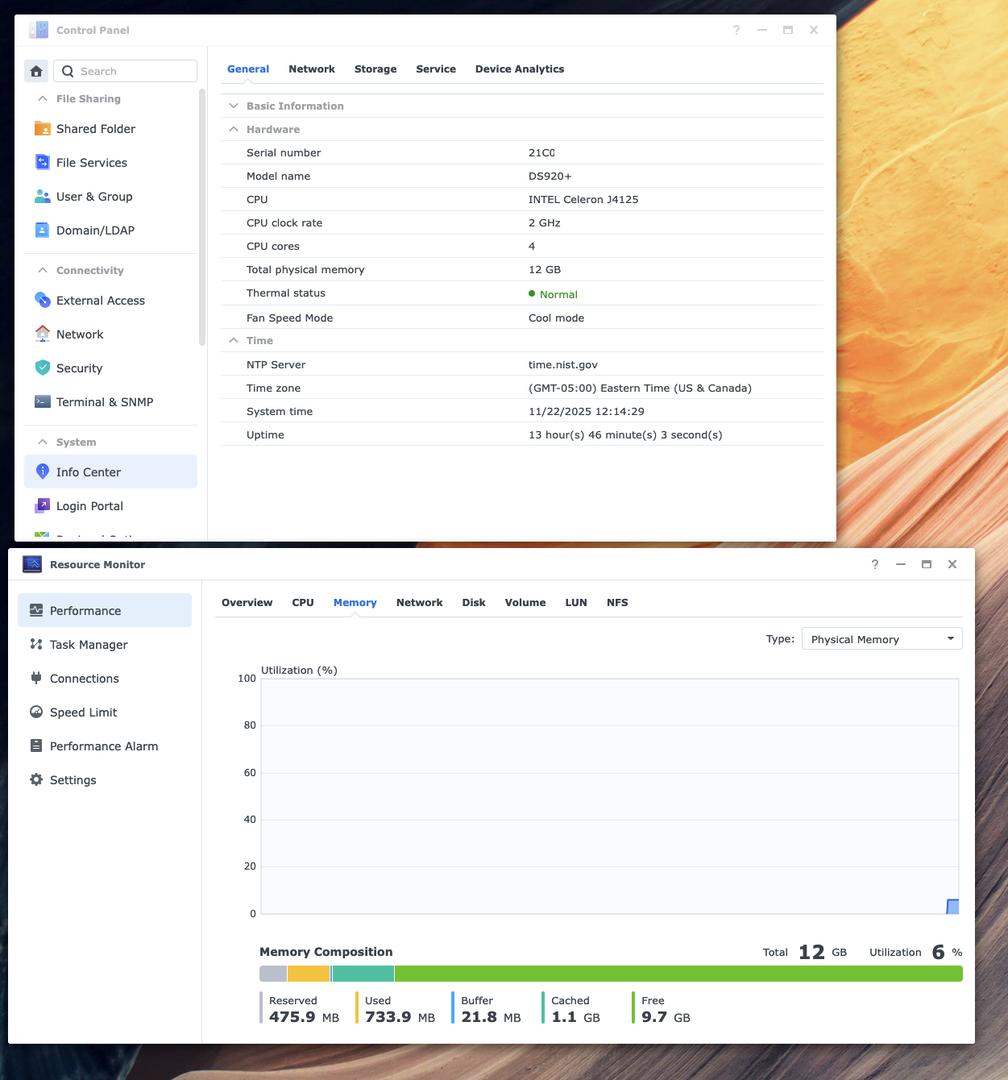This screenshot has height=1080, width=1008.
Task: Click the External Access icon
Action: (x=42, y=300)
